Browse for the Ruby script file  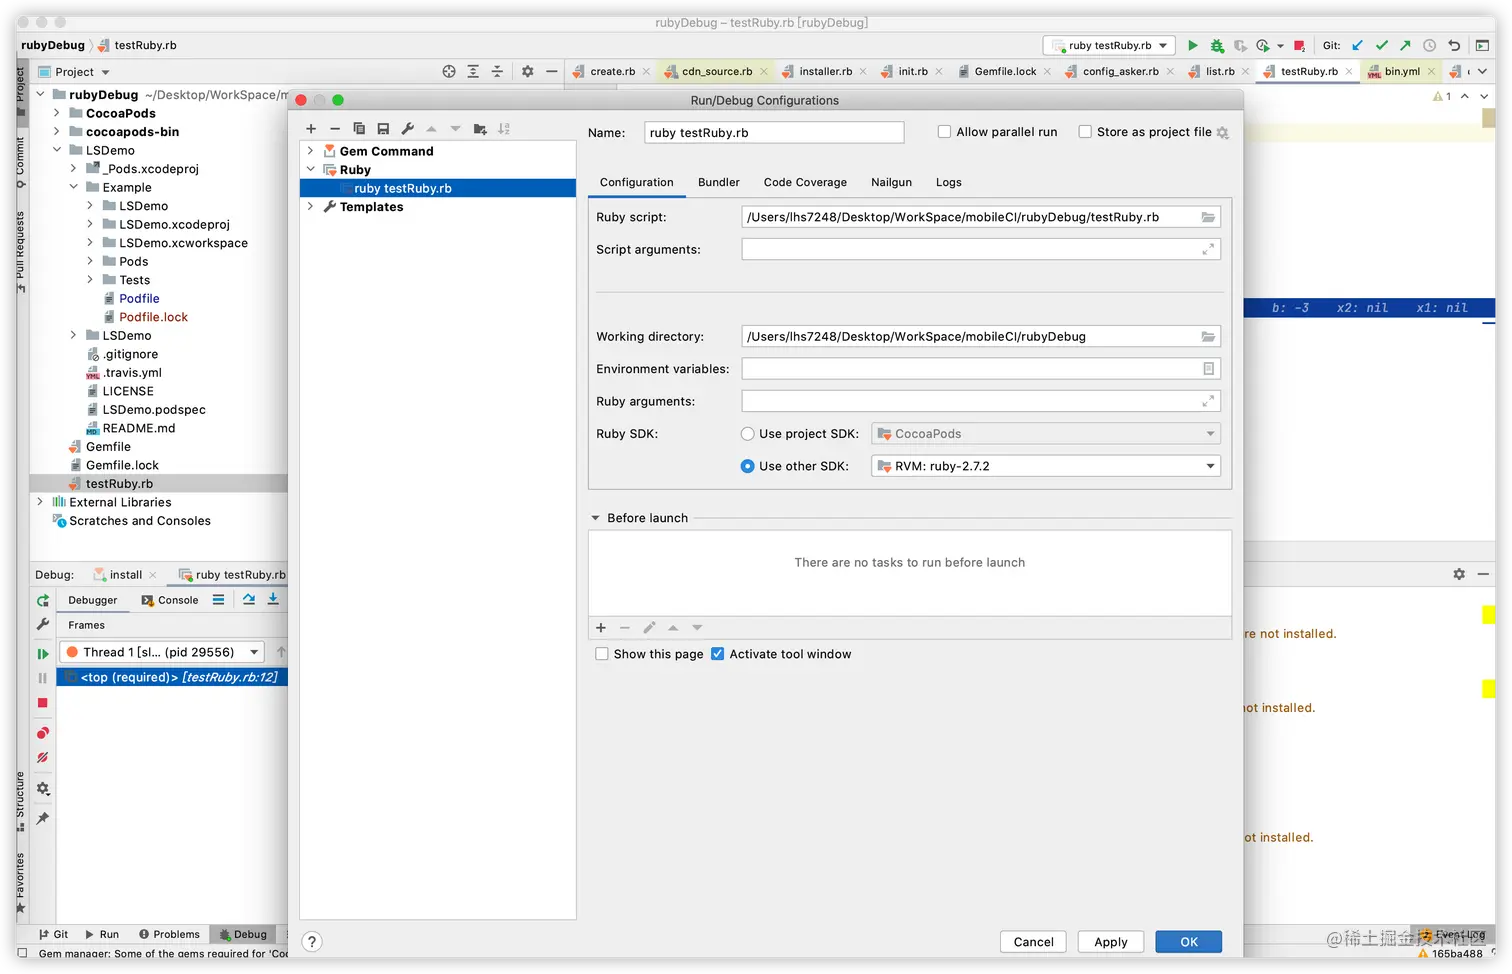1208,217
